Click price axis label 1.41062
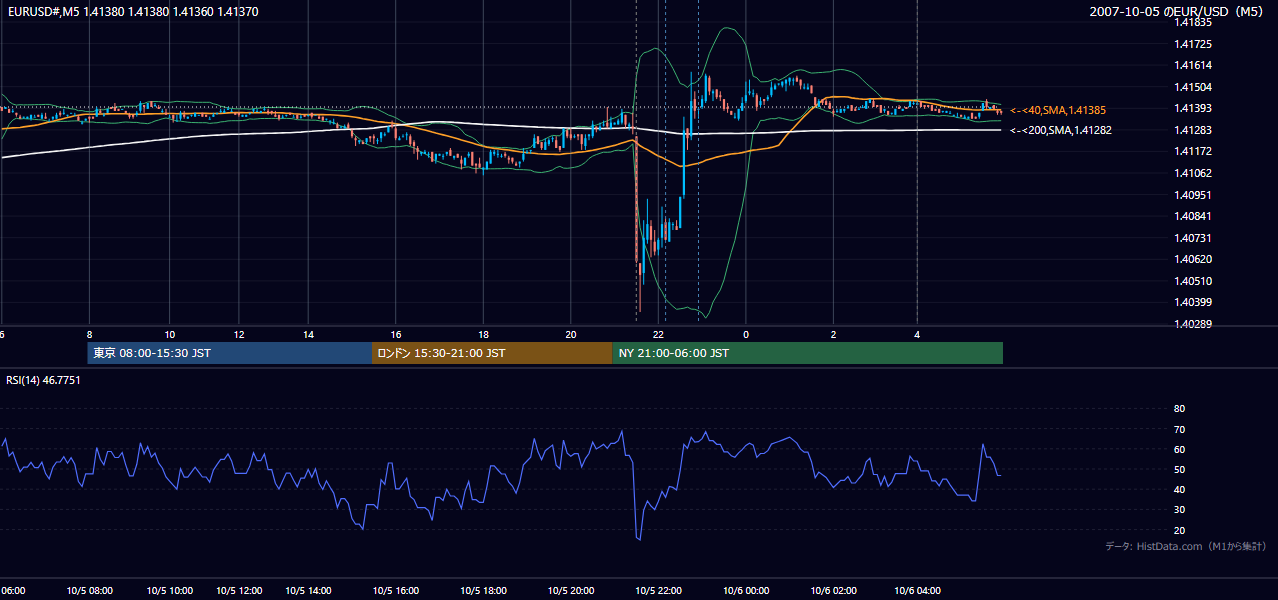Image resolution: width=1278 pixels, height=600 pixels. pos(1192,173)
